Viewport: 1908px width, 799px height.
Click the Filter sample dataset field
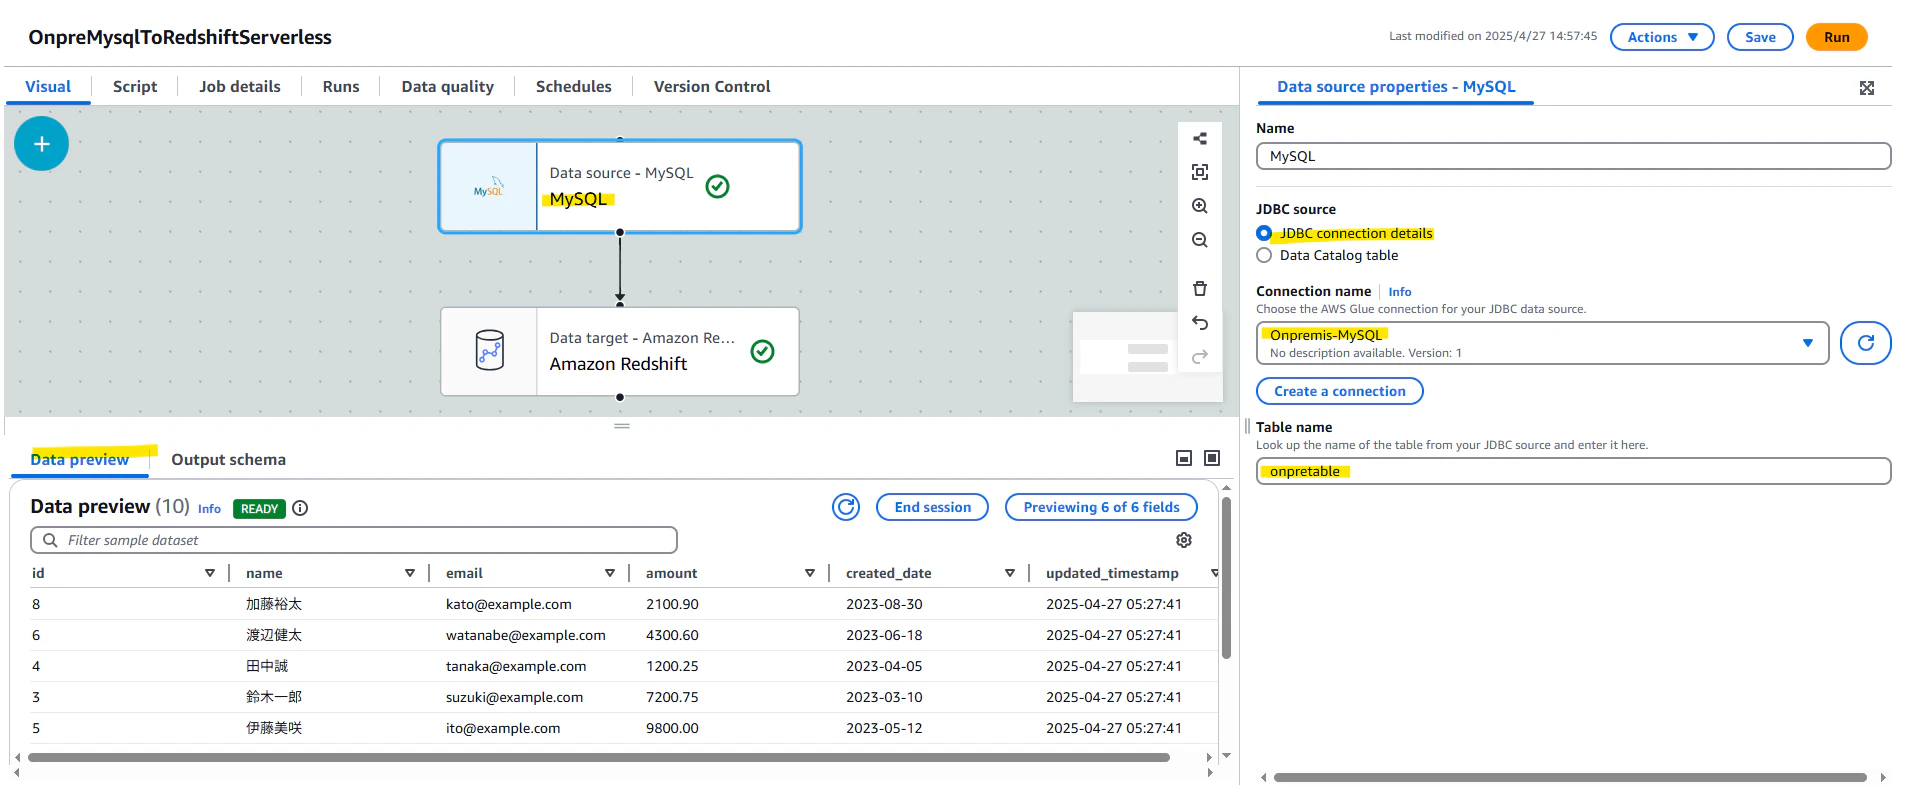point(354,540)
